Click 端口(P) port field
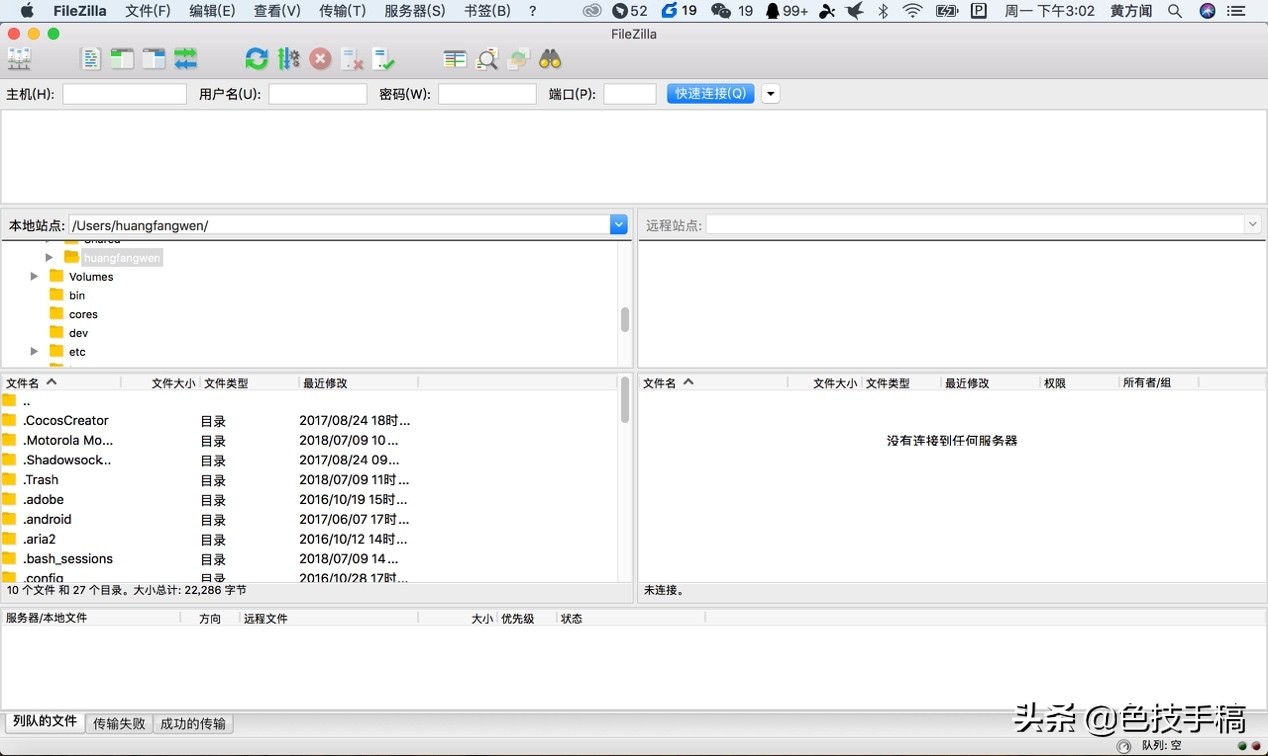 coord(630,93)
